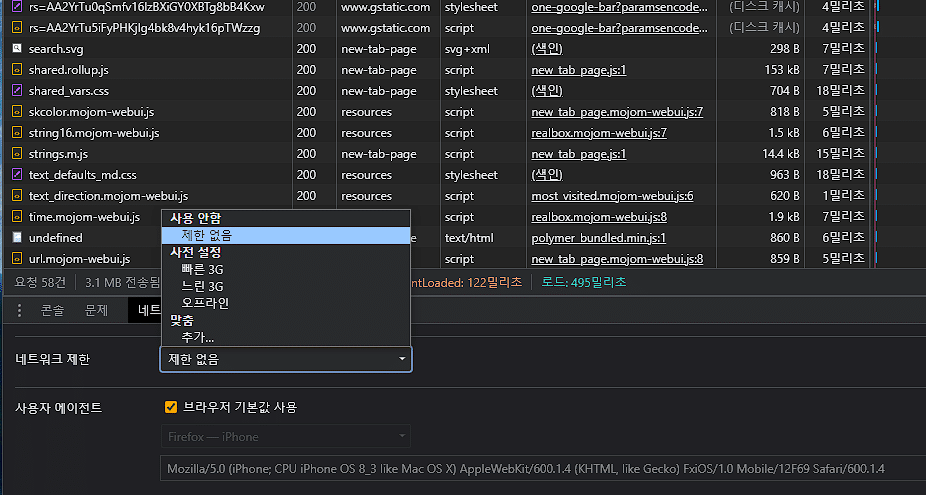Choose 느린 3G throttling preset
The width and height of the screenshot is (926, 495).
tap(202, 286)
